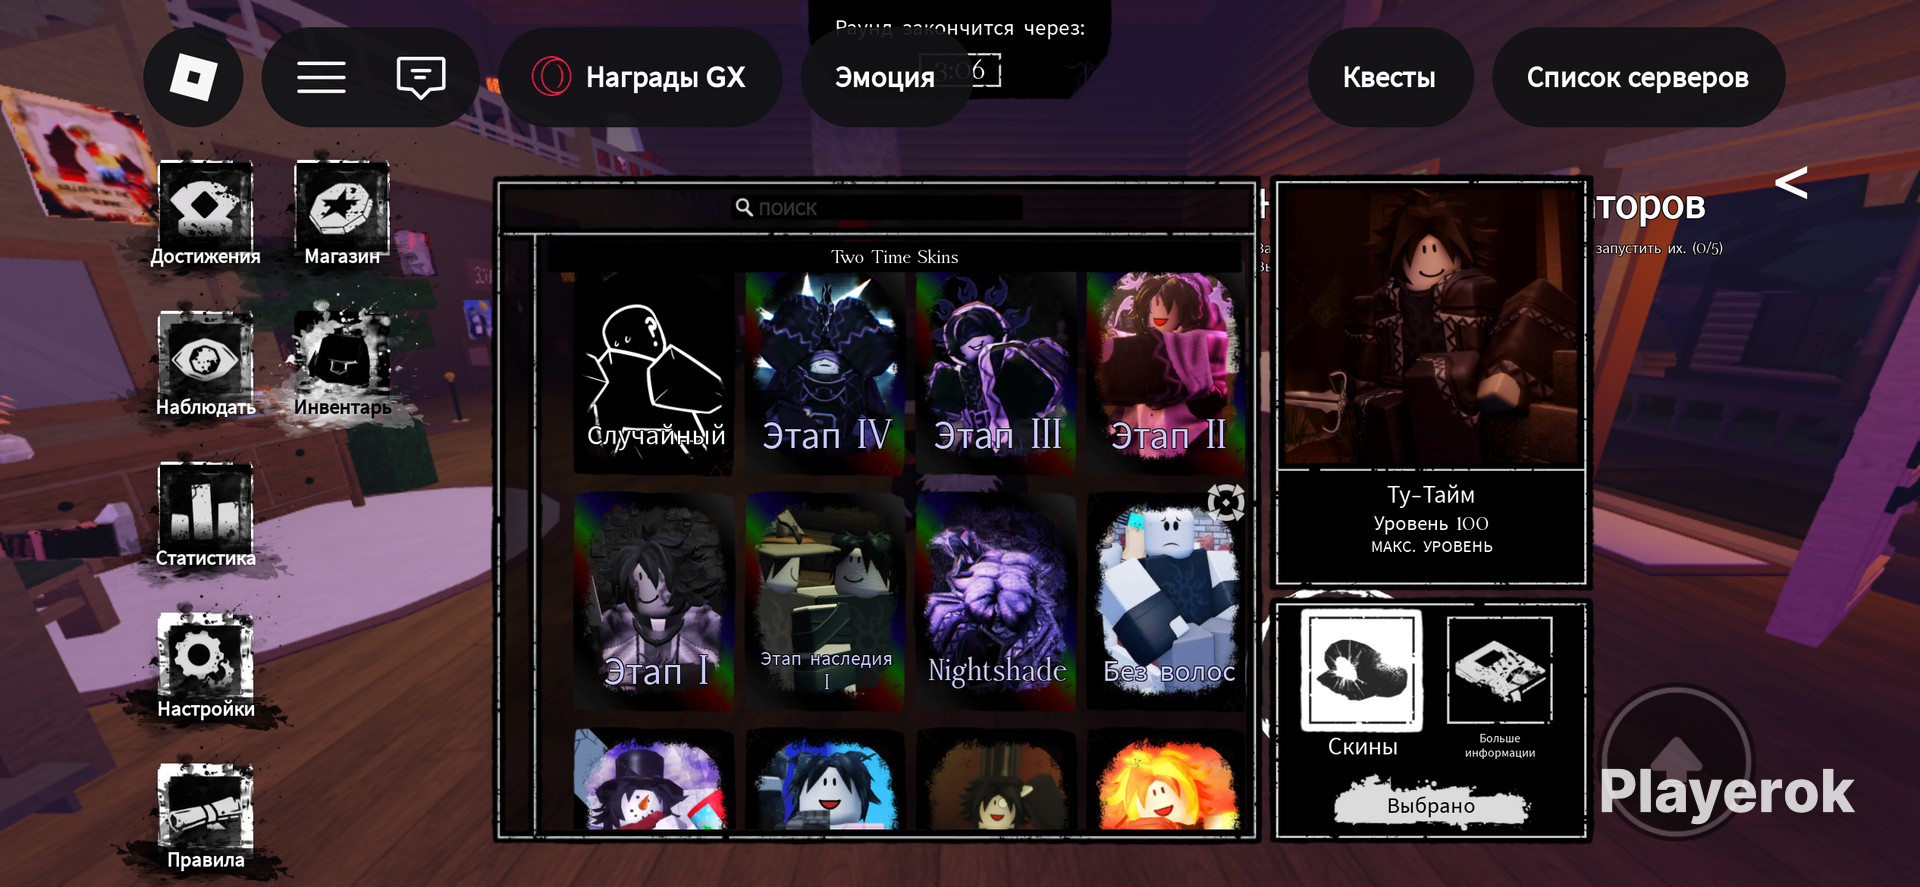Screen dimensions: 1920x887
Task: Open Награды GX rewards
Action: pyautogui.click(x=640, y=77)
